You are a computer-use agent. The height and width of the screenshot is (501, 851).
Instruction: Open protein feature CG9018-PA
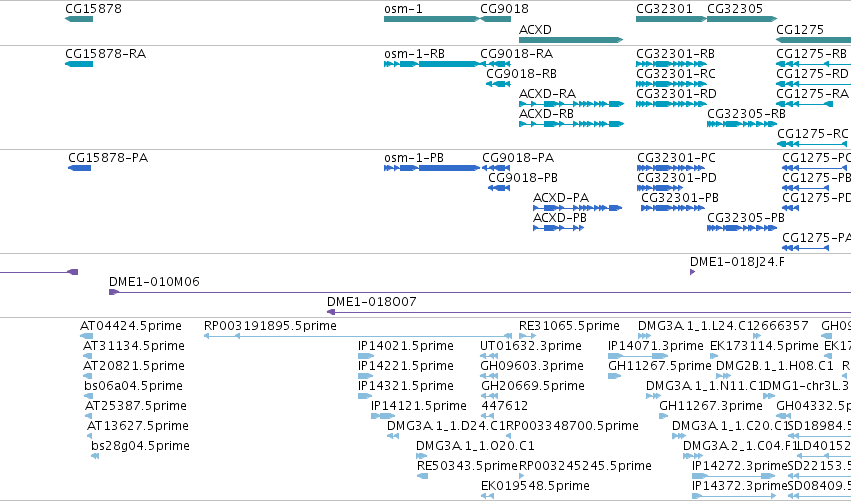tap(518, 158)
